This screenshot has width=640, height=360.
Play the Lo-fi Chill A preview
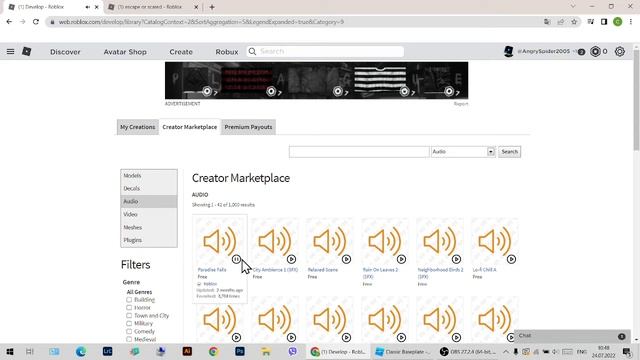511,259
